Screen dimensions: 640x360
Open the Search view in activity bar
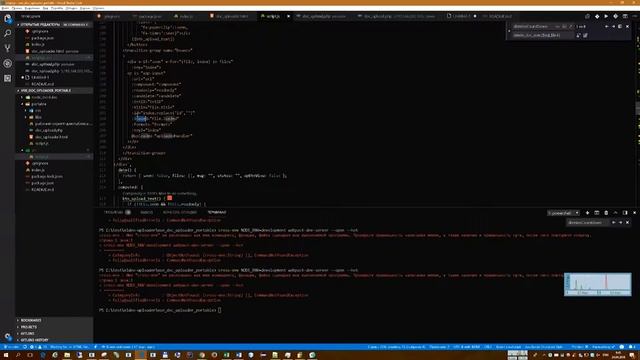point(7,33)
